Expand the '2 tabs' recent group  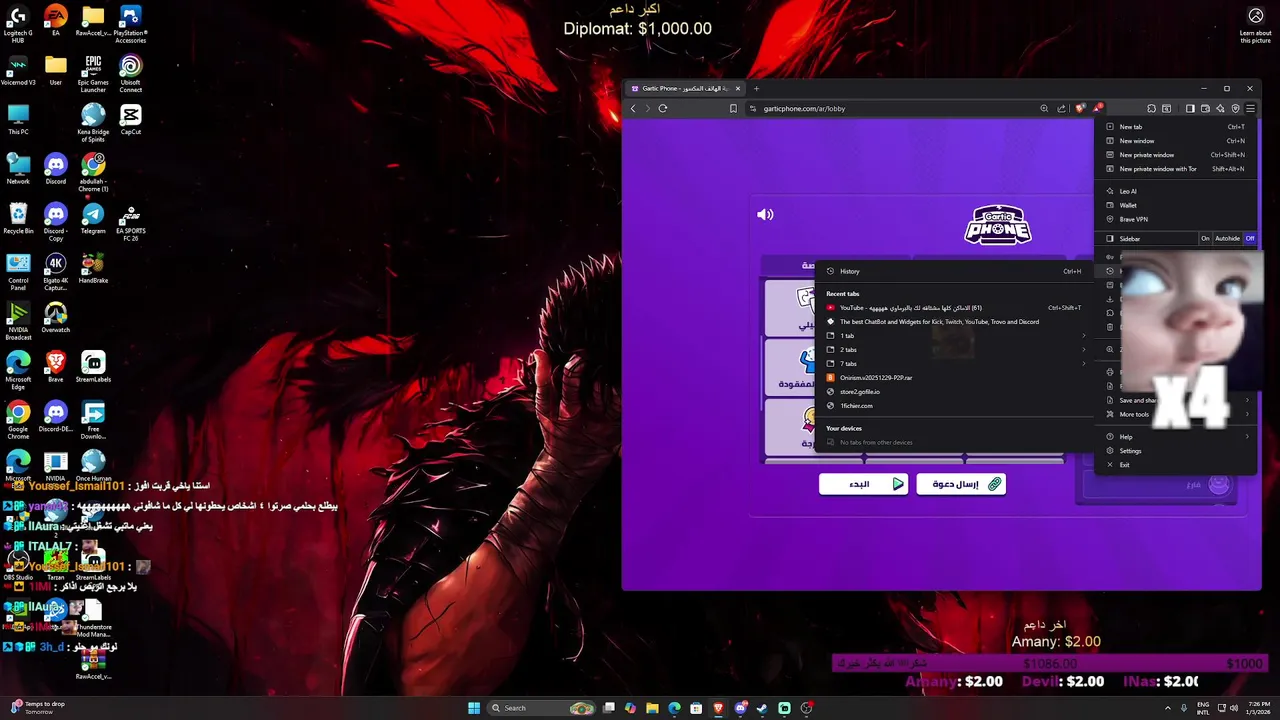[955, 350]
